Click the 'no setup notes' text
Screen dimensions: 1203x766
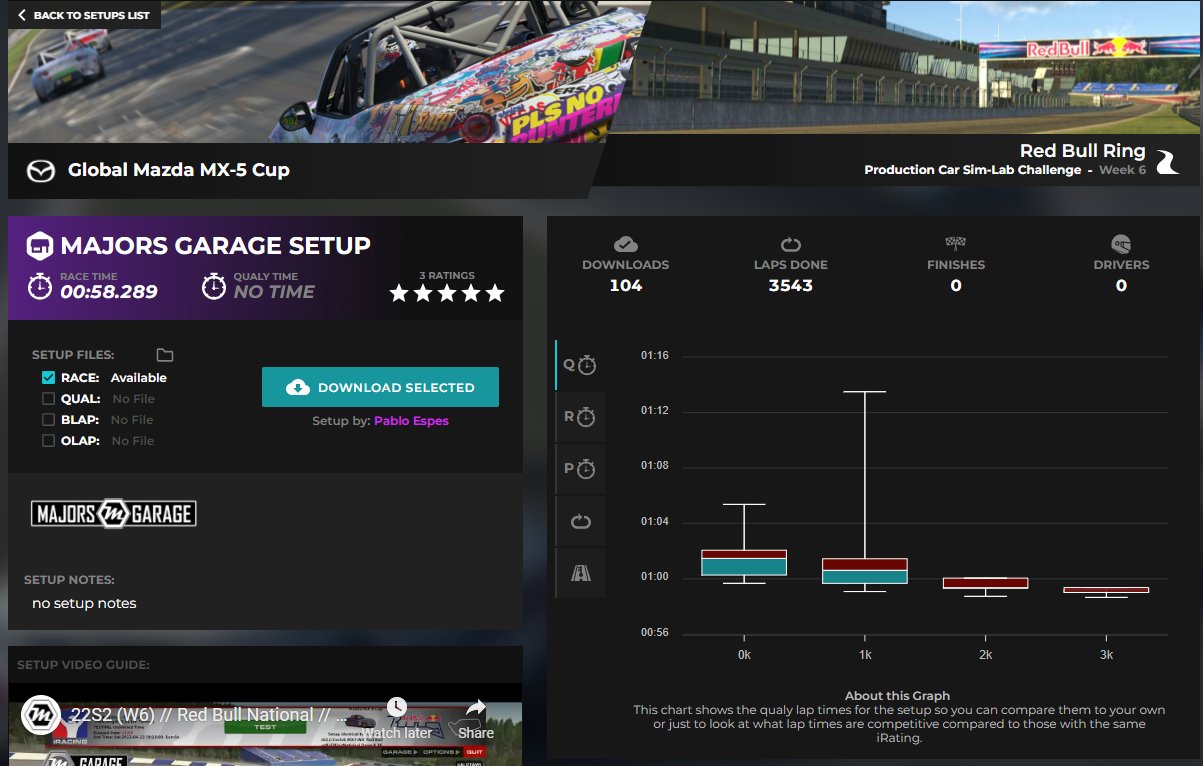pos(84,603)
